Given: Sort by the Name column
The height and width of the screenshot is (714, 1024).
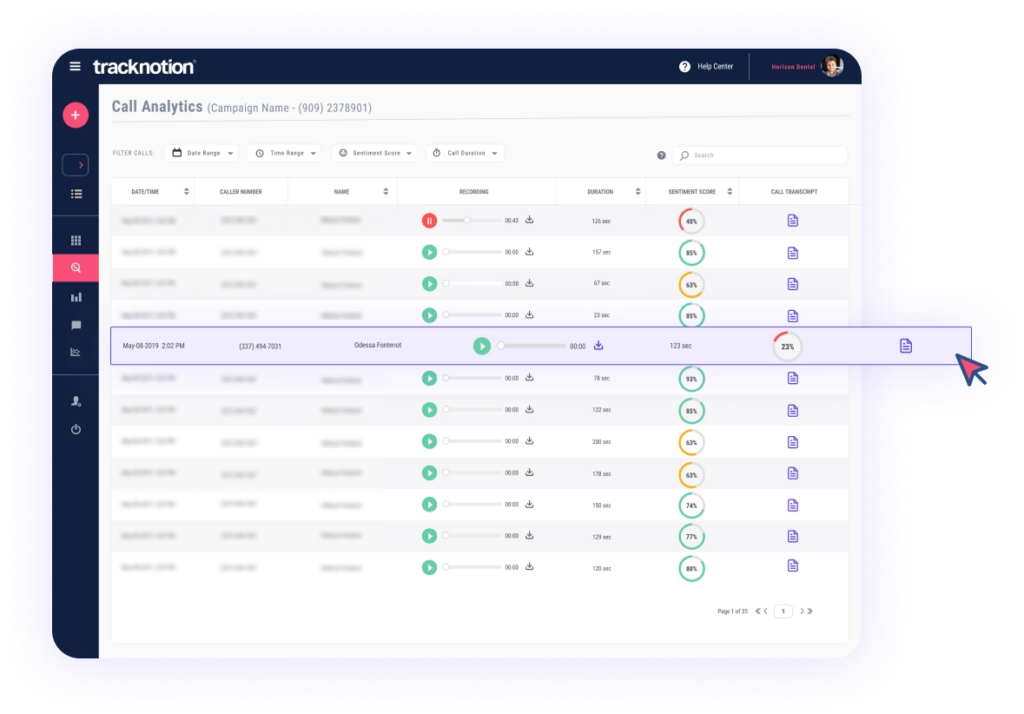Looking at the screenshot, I should point(385,191).
